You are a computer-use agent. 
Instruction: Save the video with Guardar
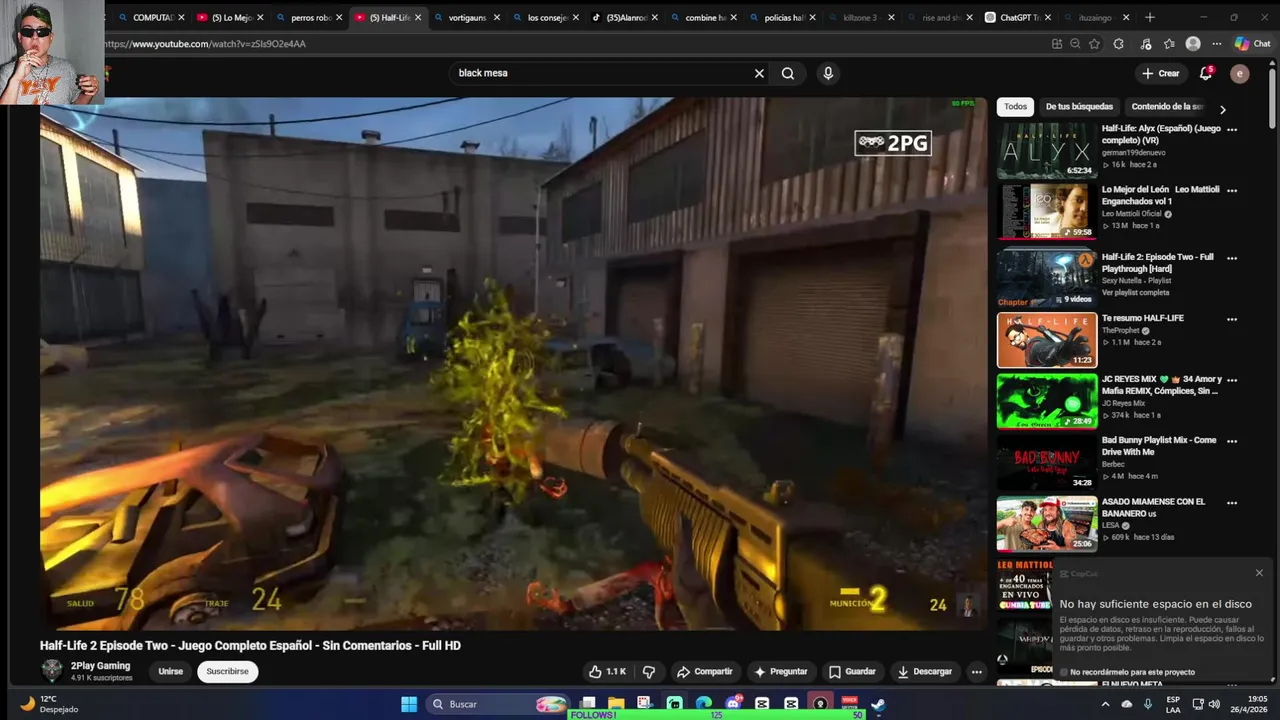(x=852, y=672)
